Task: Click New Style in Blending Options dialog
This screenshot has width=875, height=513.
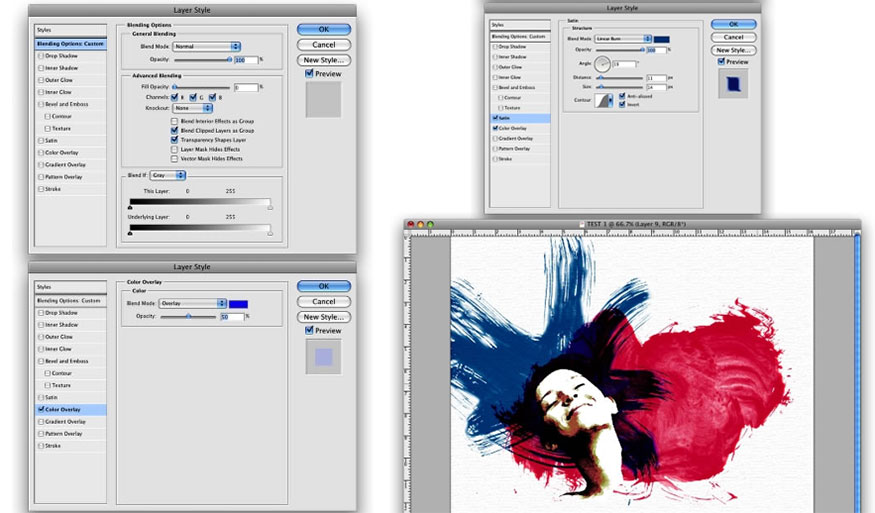Action: point(323,60)
